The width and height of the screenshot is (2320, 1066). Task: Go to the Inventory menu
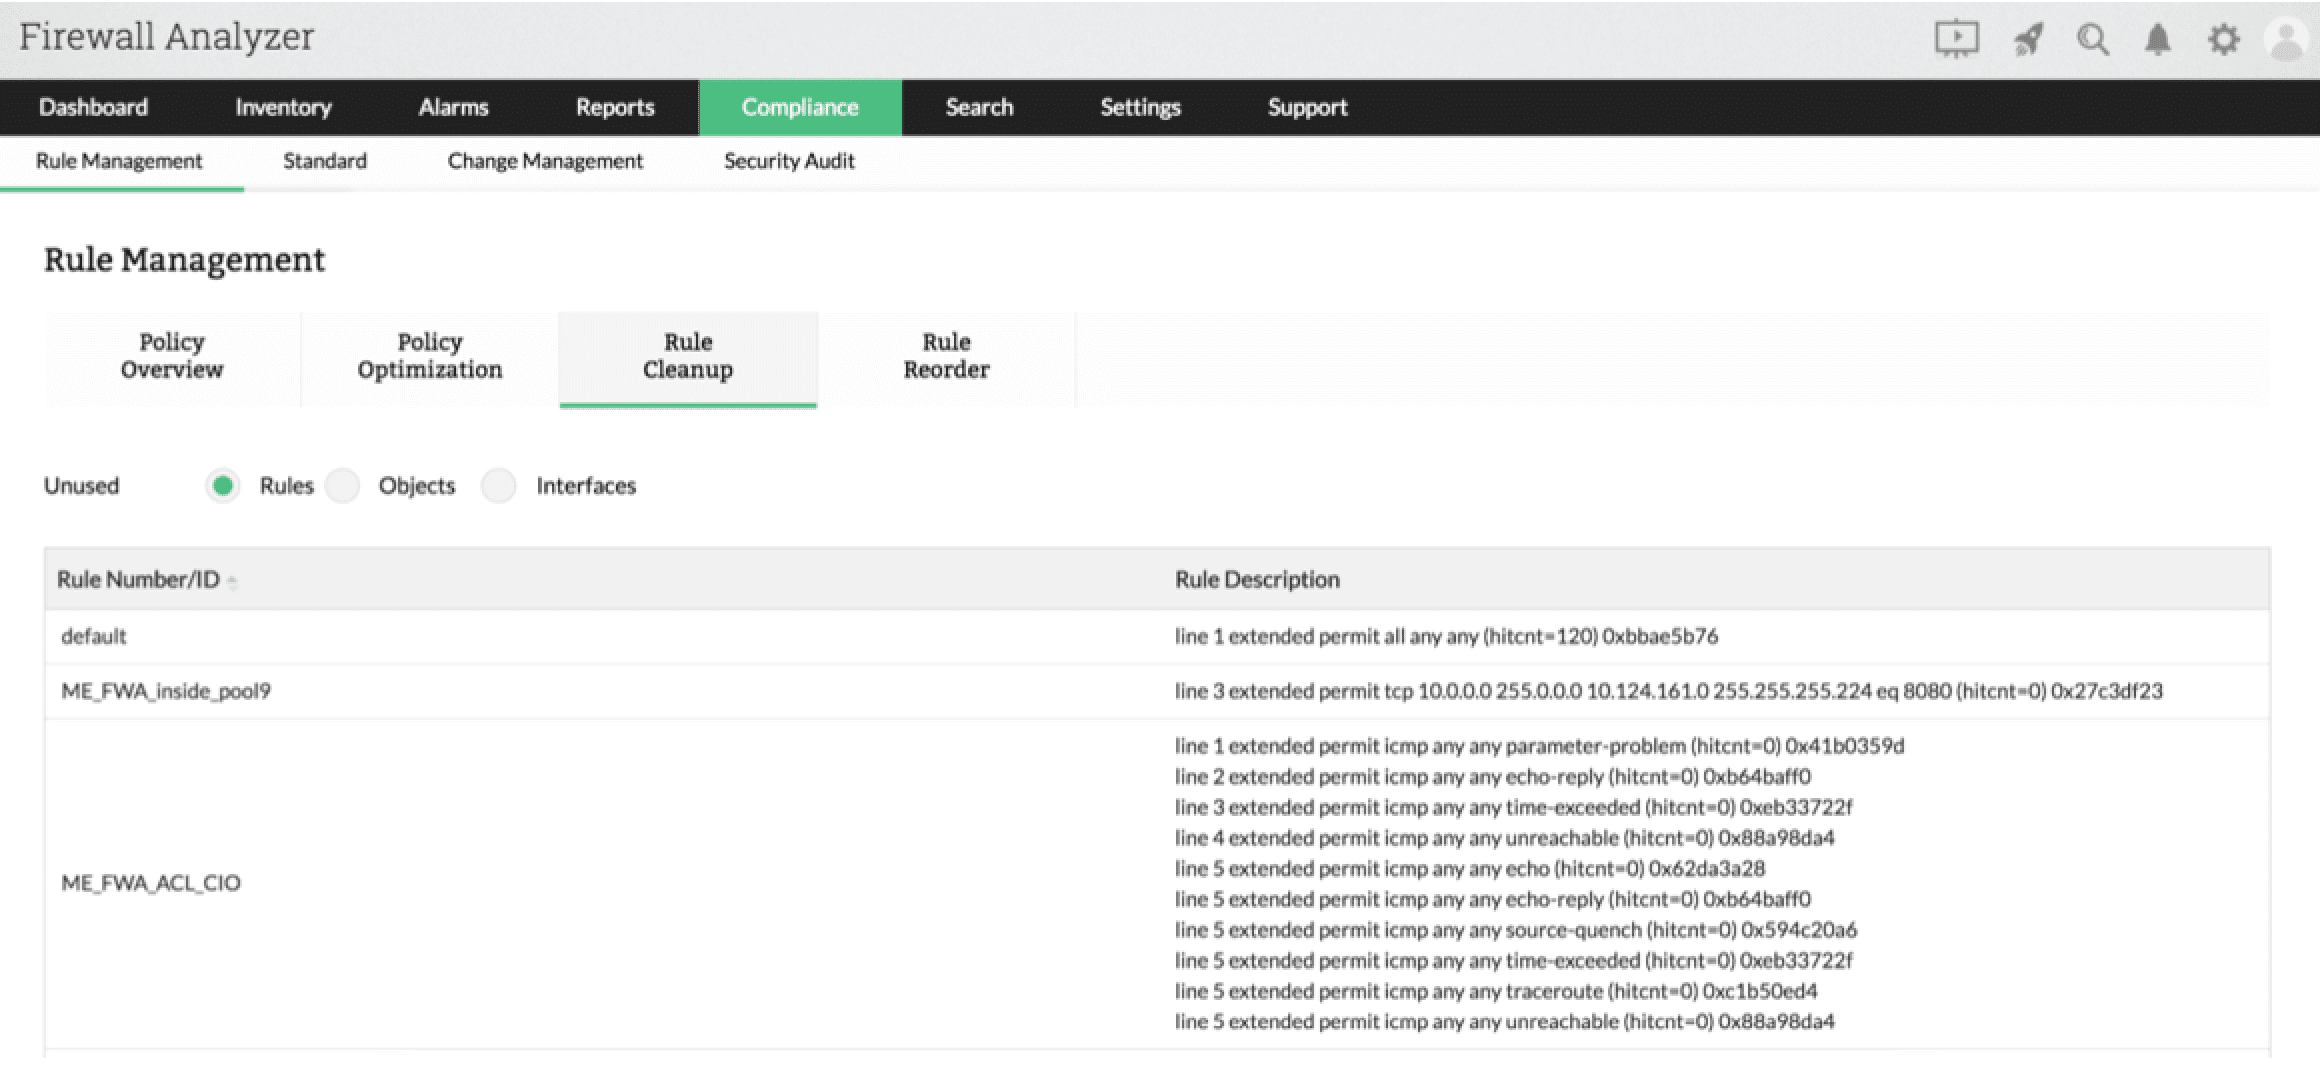pyautogui.click(x=283, y=107)
